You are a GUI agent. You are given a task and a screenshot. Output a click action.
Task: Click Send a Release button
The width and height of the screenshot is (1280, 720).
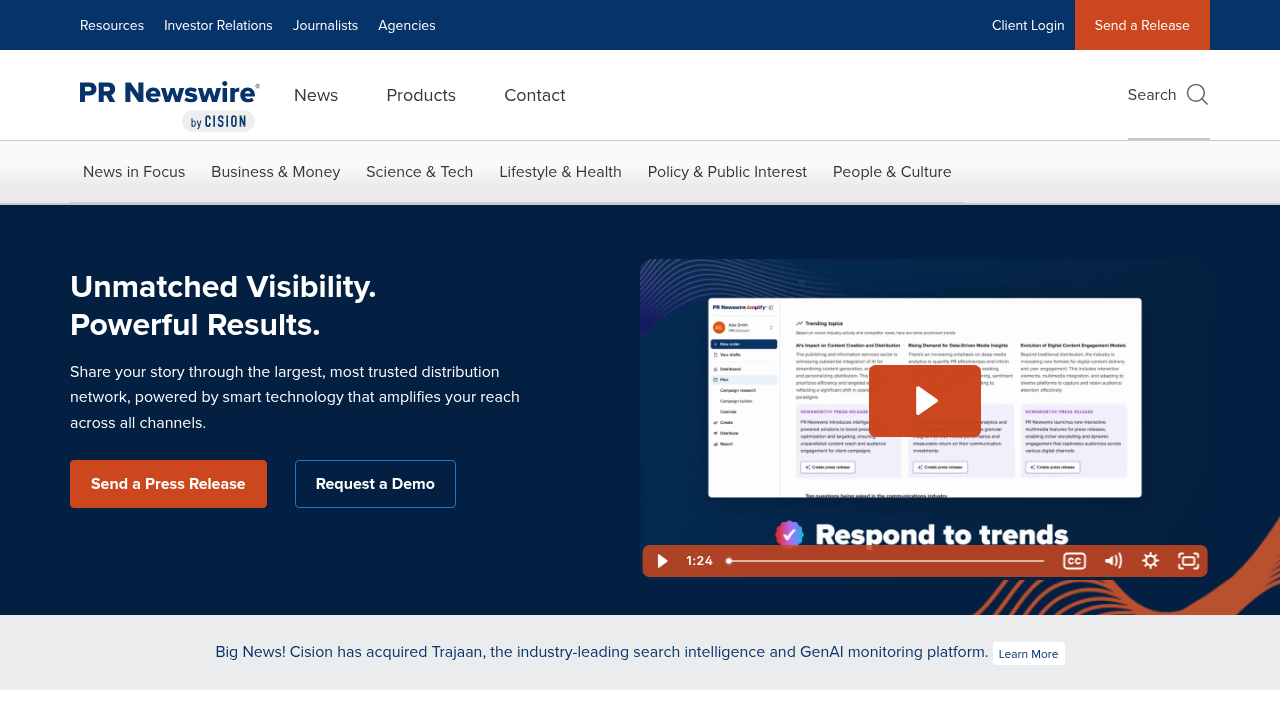point(1142,25)
